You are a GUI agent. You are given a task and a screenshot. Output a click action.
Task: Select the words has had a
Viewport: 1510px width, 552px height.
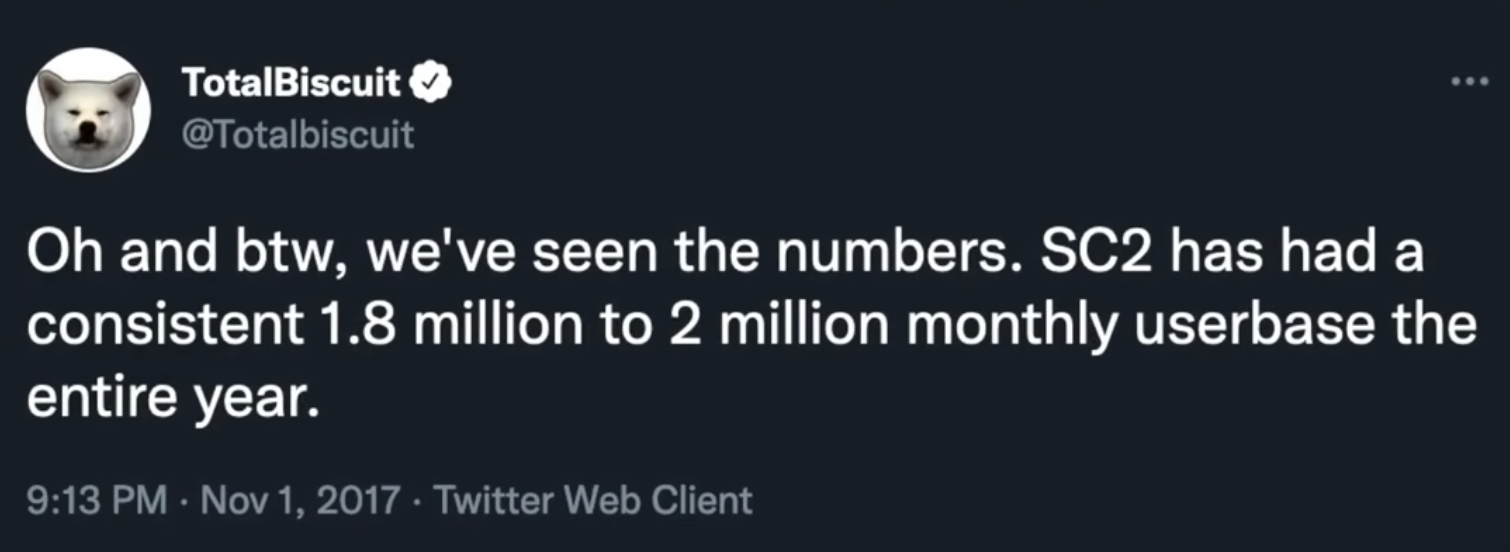pyautogui.click(x=1292, y=256)
